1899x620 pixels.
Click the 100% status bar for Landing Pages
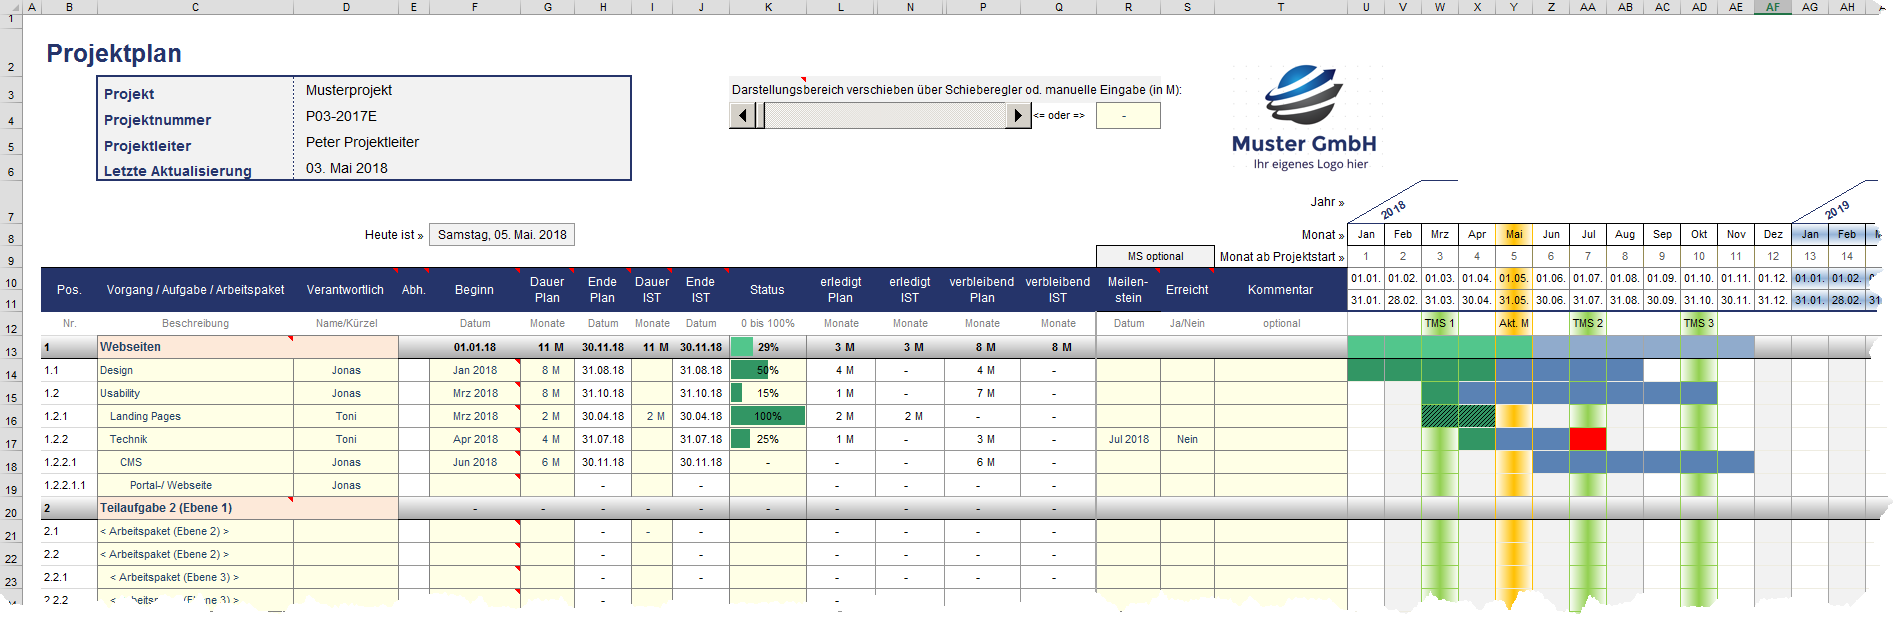coord(767,416)
